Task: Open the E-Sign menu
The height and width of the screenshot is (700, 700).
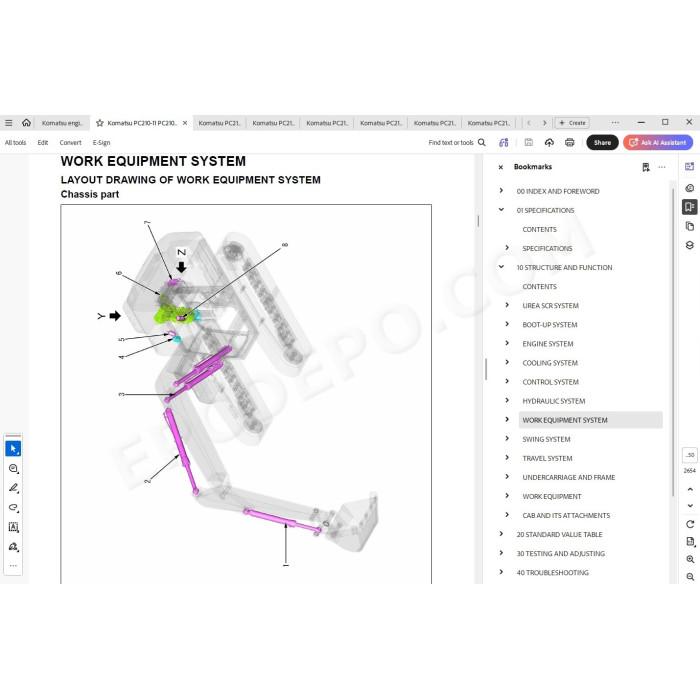Action: point(101,142)
